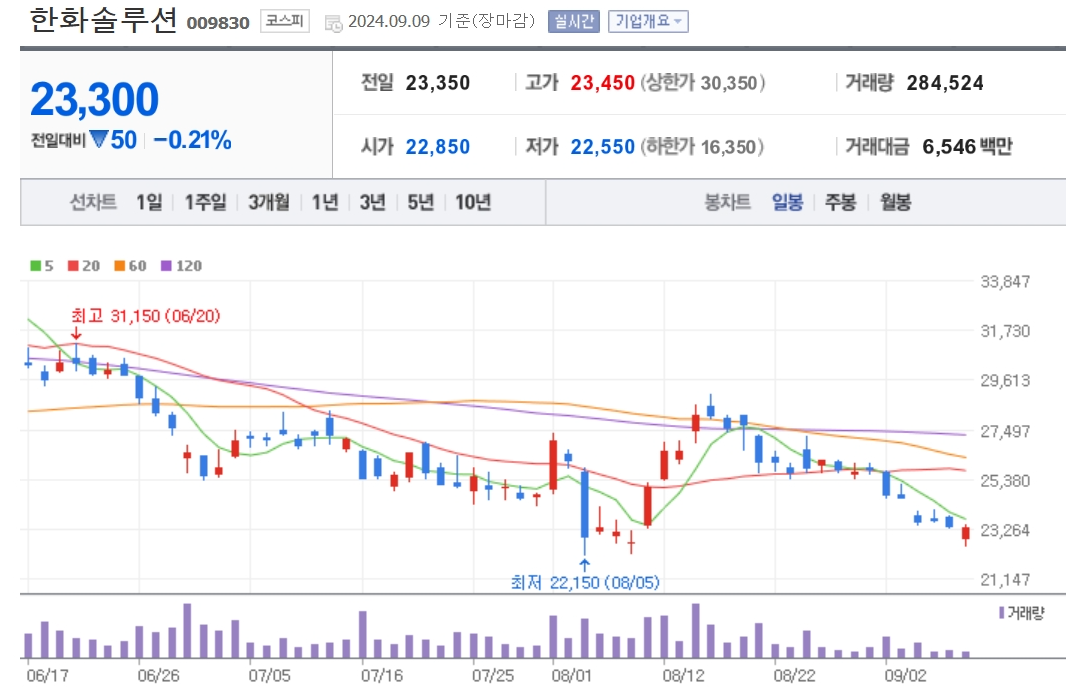The height and width of the screenshot is (699, 1066).
Task: Click the stock name 한화솔루션
Action: click(x=103, y=20)
